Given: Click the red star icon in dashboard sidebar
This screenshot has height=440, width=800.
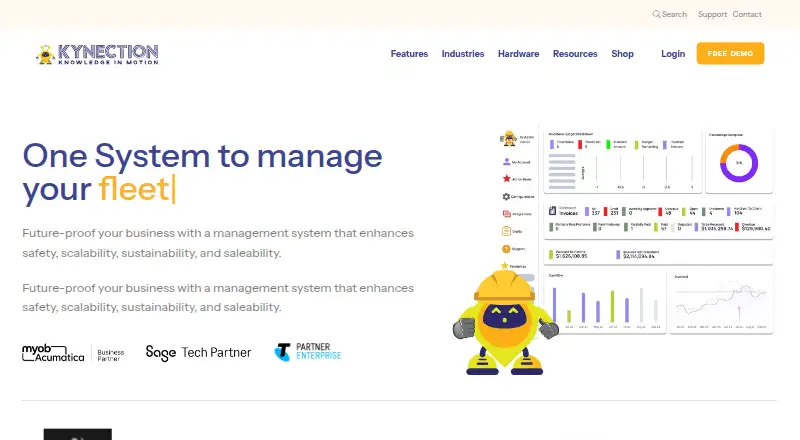Looking at the screenshot, I should 506,179.
